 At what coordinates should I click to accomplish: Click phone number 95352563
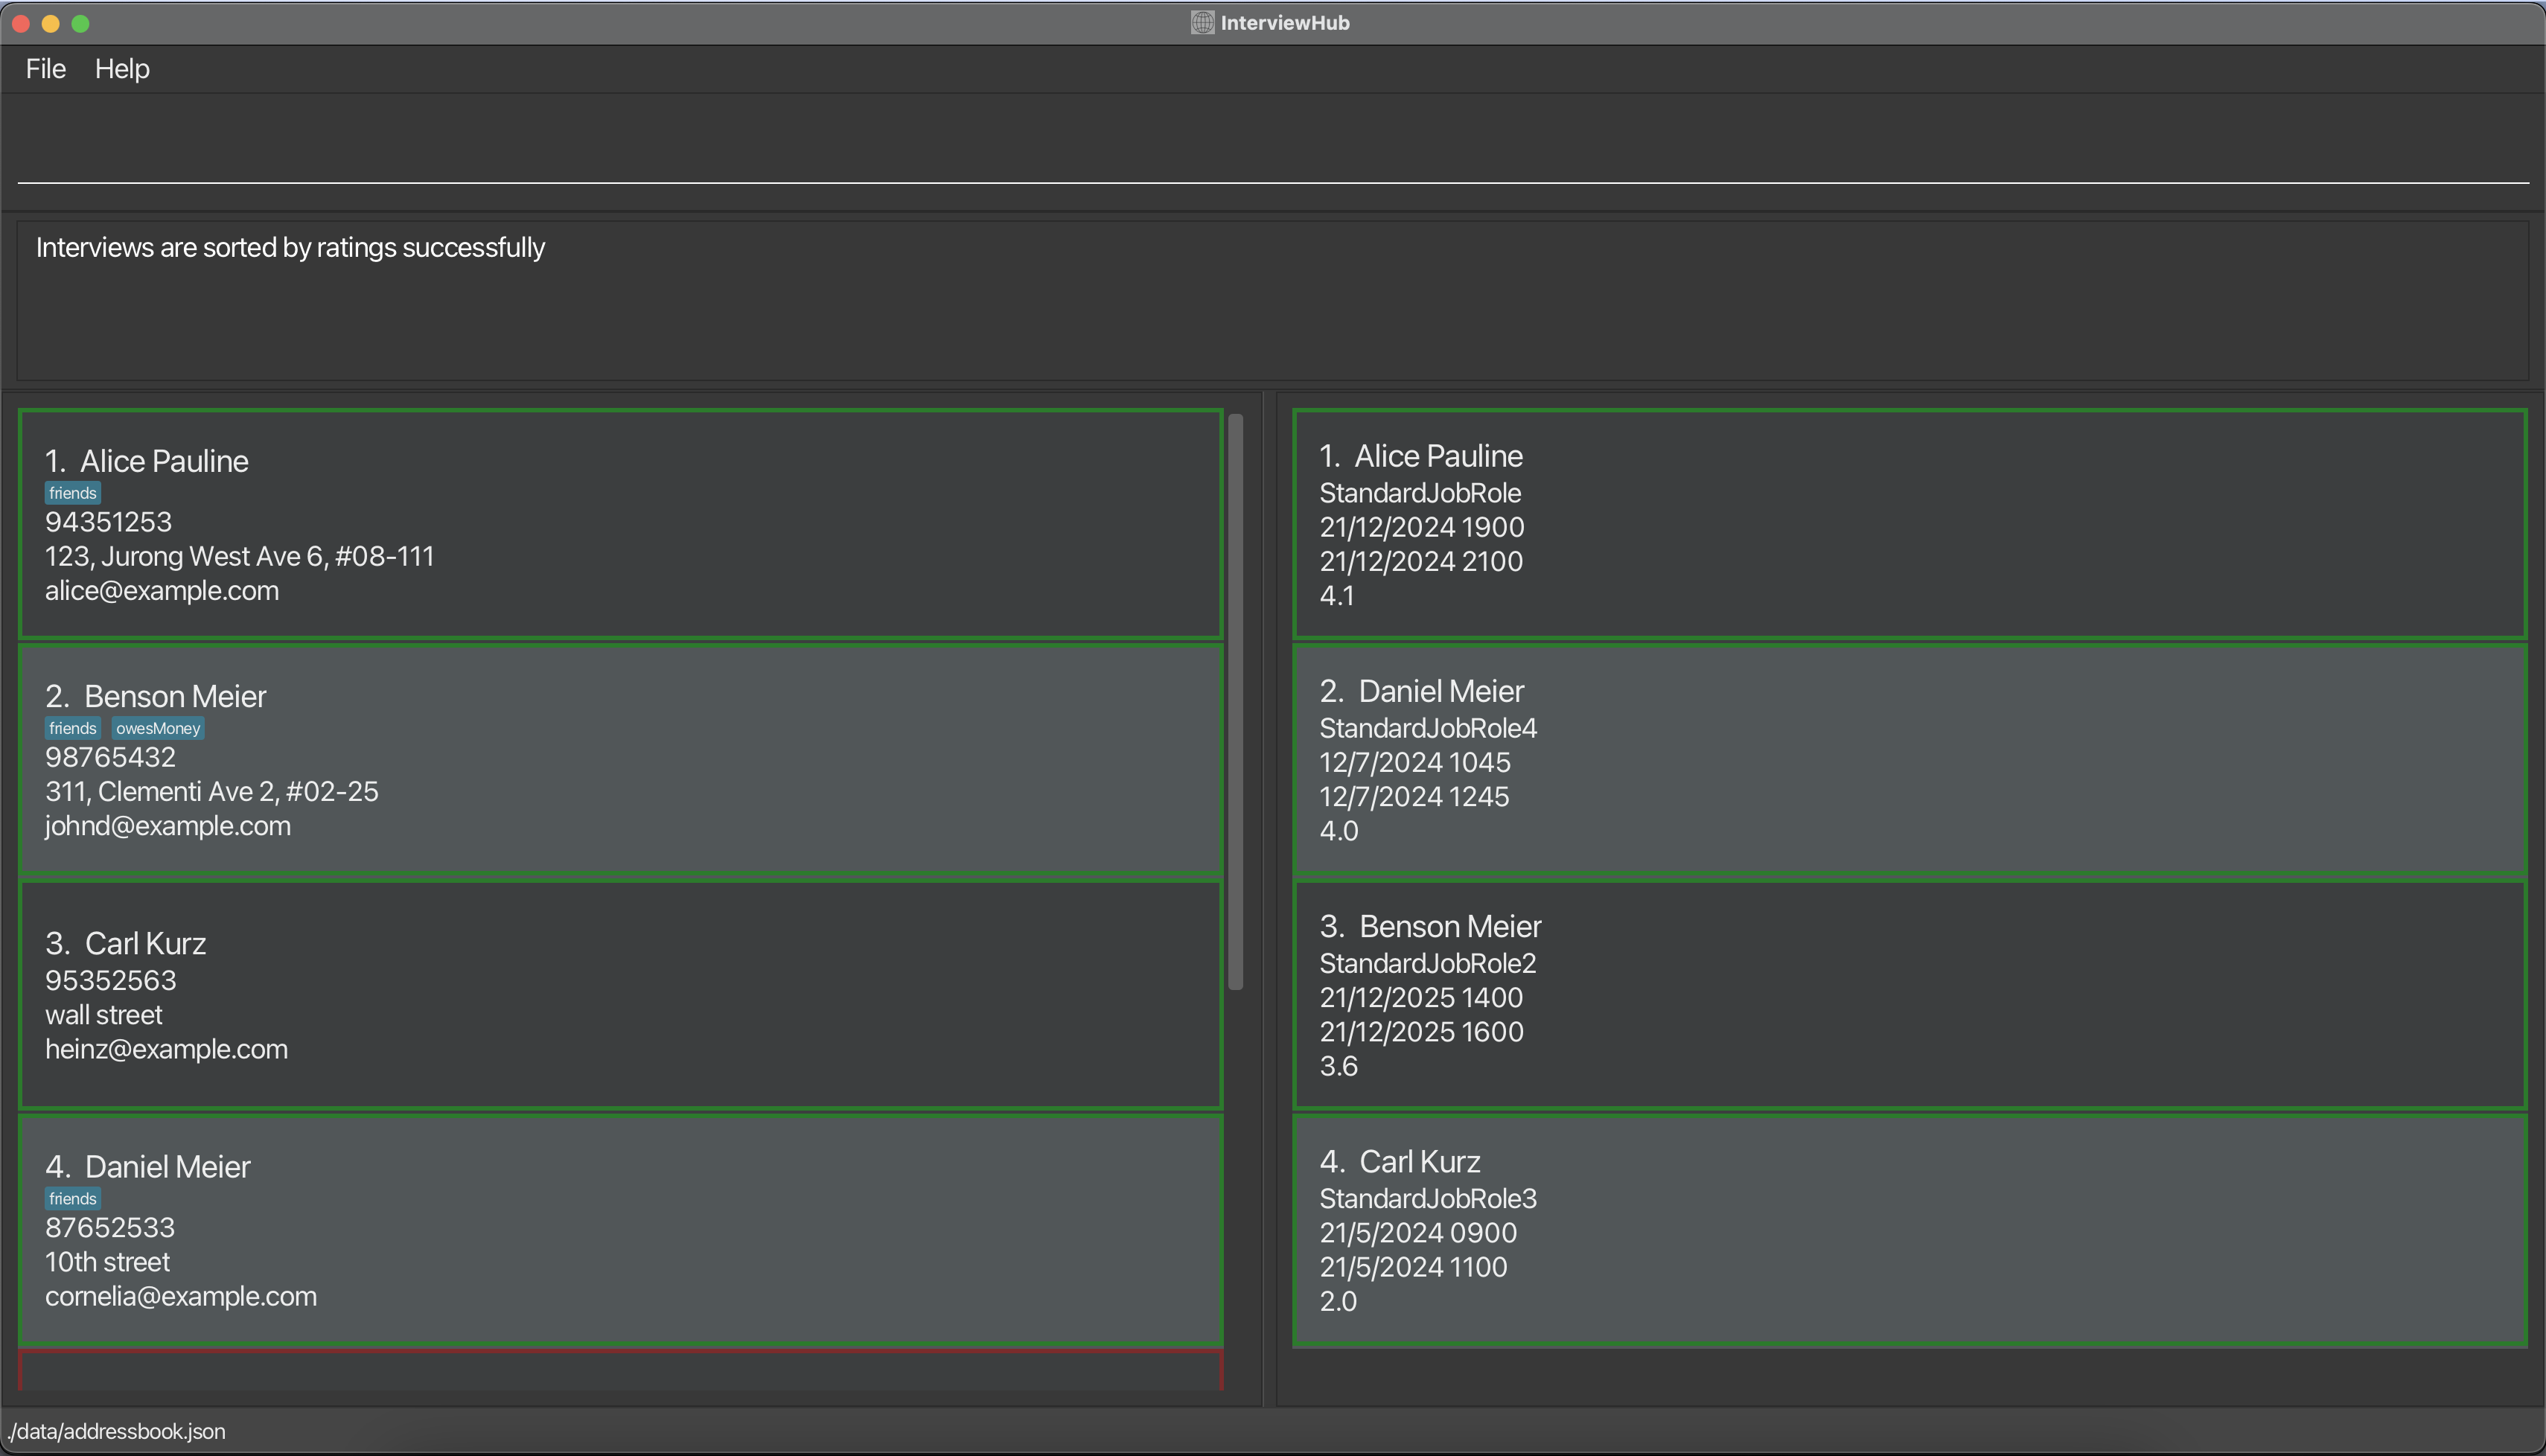[x=110, y=980]
